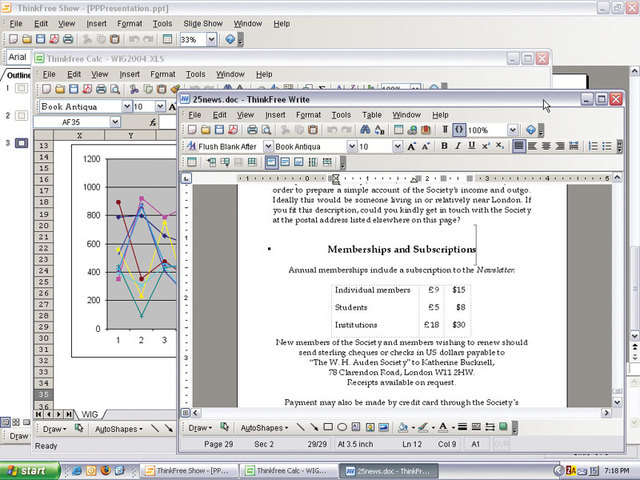Viewport: 640px width, 480px height.
Task: Open AF35 cell name box dropdown
Action: 115,122
